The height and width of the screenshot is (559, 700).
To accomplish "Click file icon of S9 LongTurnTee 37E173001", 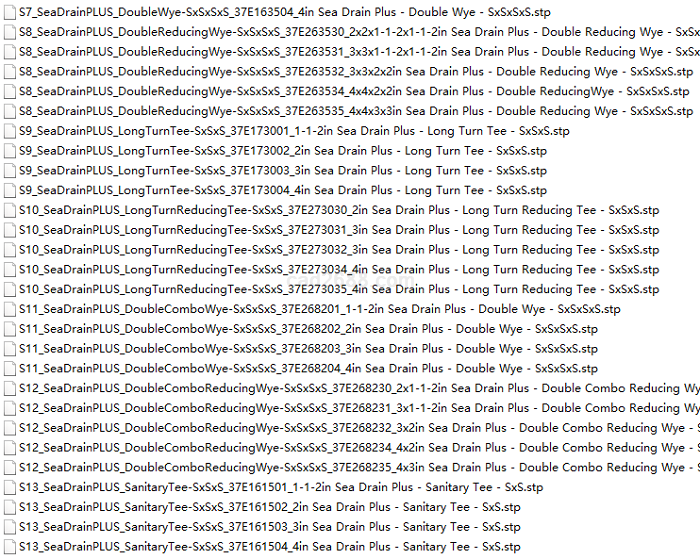I will [x=10, y=131].
